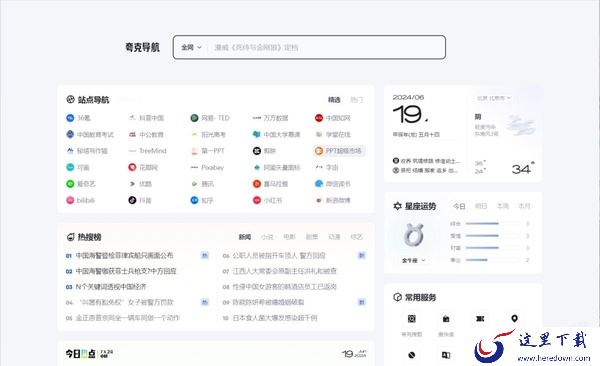This screenshot has height=366, width=600.
Task: Click the Taurus zodiac ring image
Action: [x=414, y=235]
